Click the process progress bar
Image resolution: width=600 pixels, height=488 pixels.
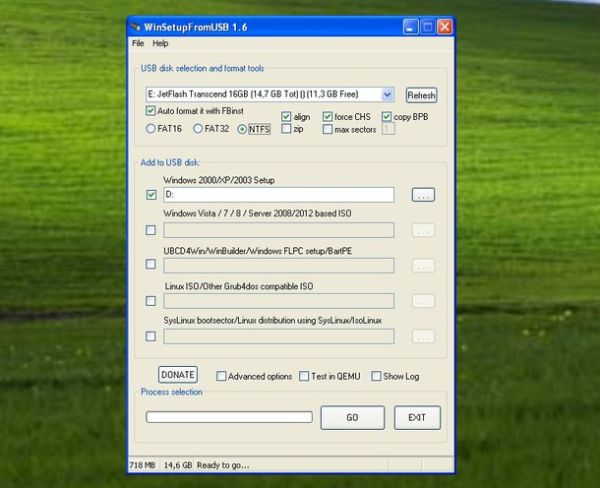click(x=229, y=417)
